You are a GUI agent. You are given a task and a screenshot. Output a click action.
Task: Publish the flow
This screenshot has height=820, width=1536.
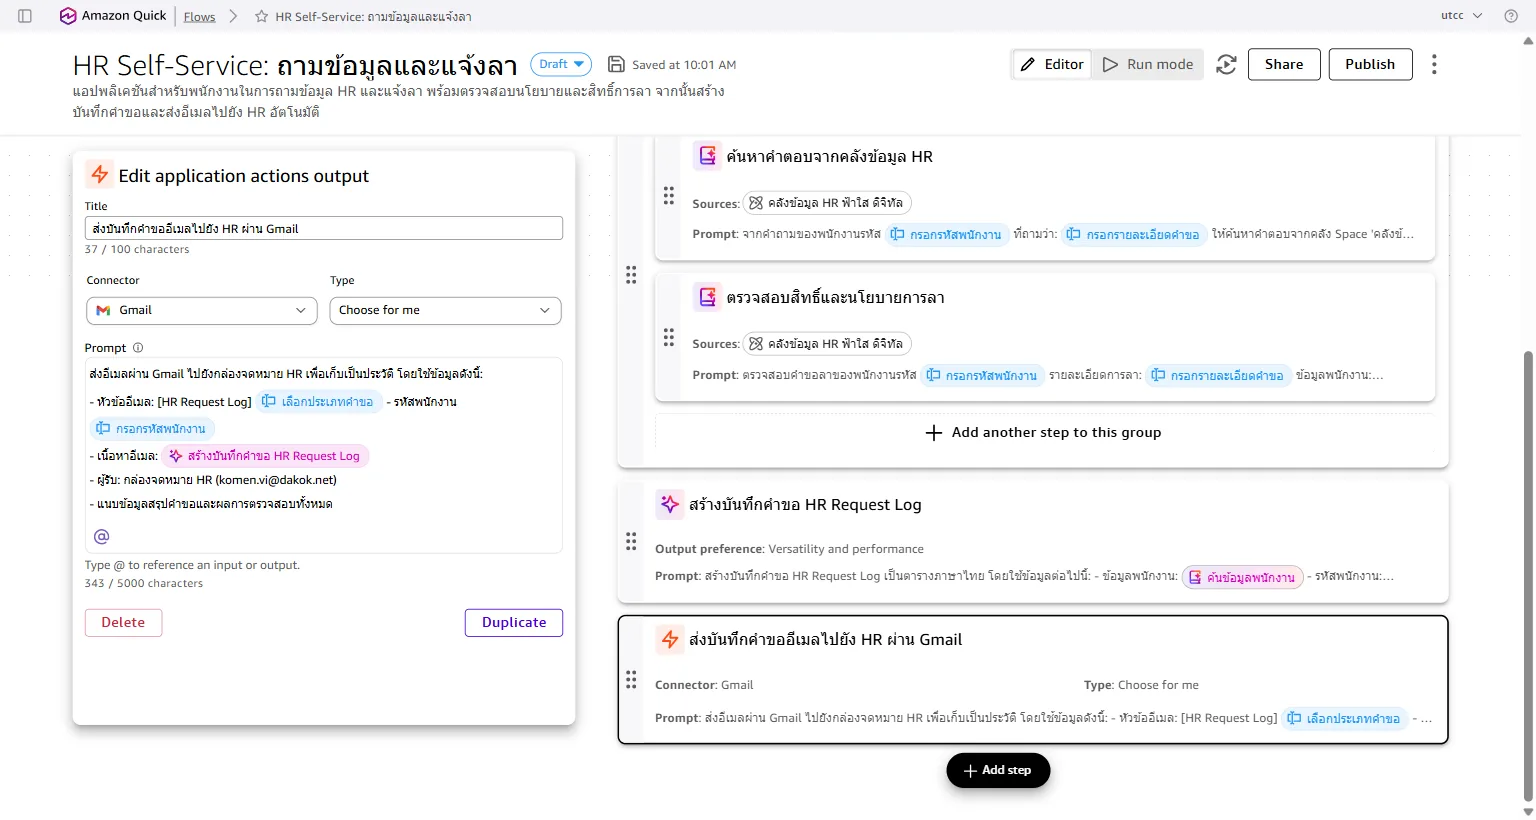(1370, 64)
